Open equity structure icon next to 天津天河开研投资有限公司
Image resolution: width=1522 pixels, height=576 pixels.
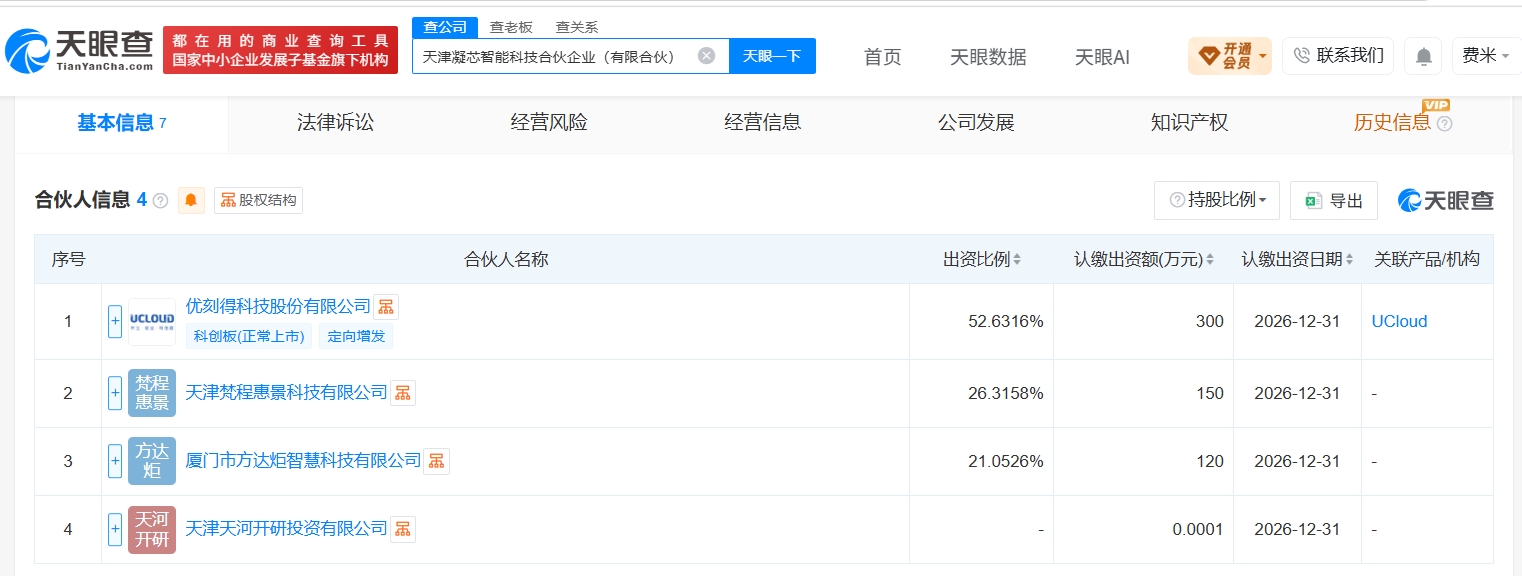(x=402, y=529)
